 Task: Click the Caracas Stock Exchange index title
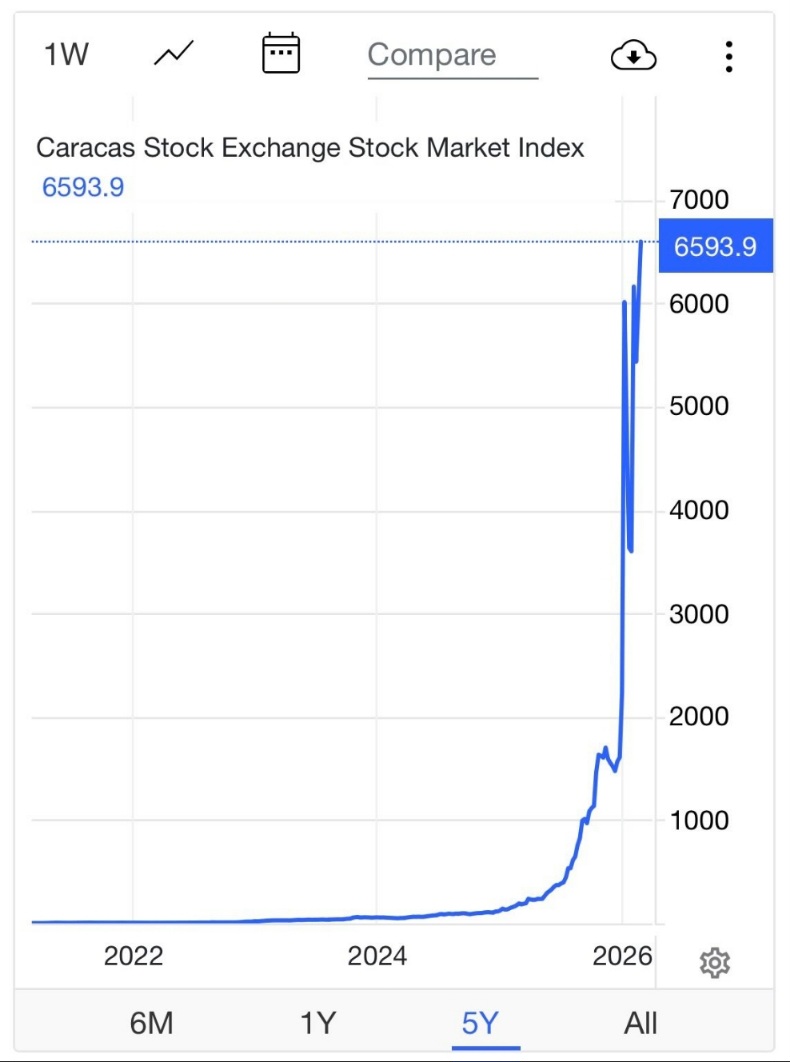[310, 148]
